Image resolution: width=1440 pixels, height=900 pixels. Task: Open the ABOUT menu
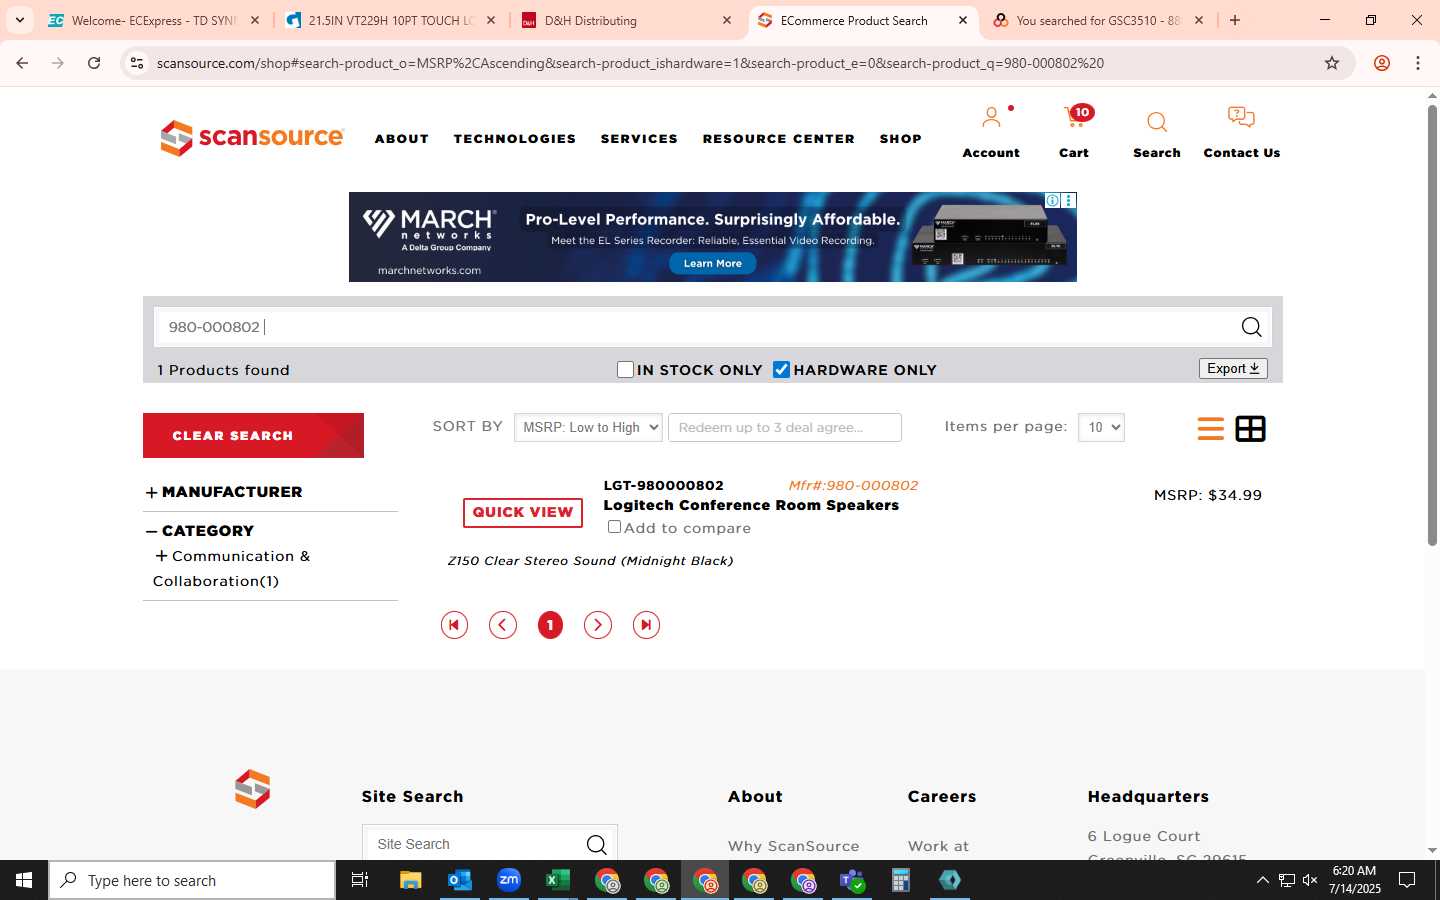402,139
